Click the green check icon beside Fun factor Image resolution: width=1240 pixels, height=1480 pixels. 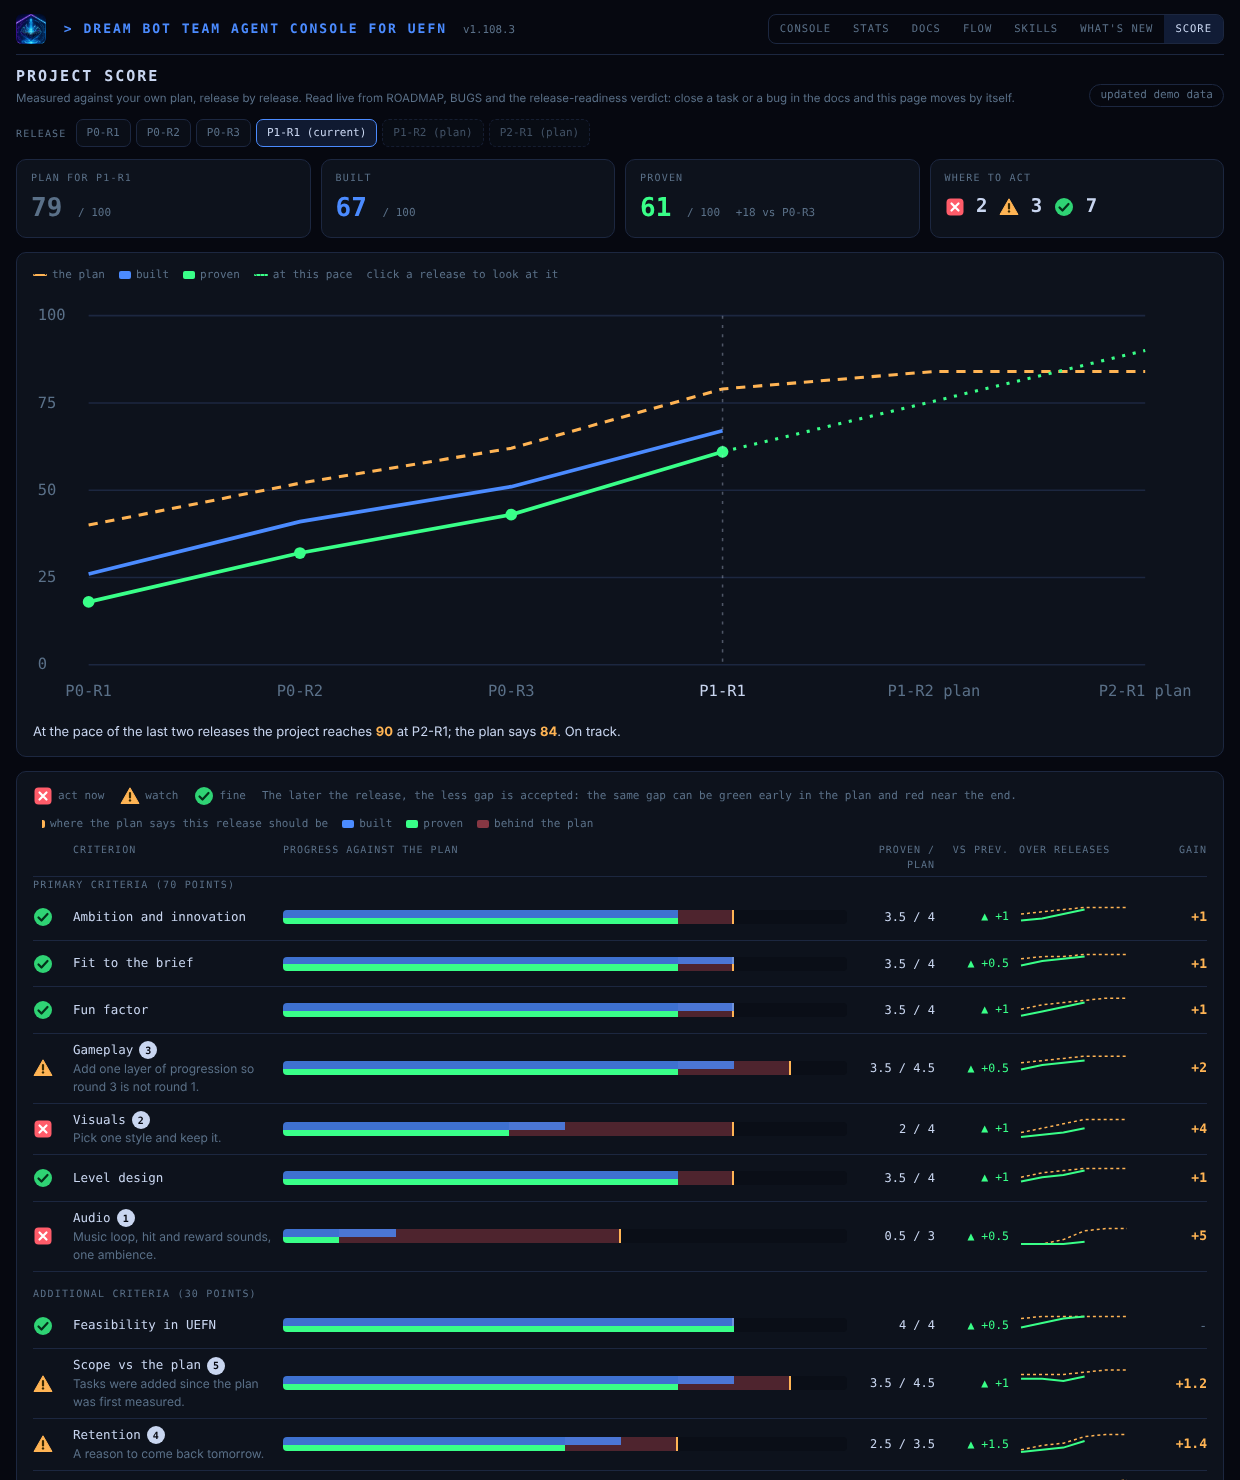pos(43,1010)
